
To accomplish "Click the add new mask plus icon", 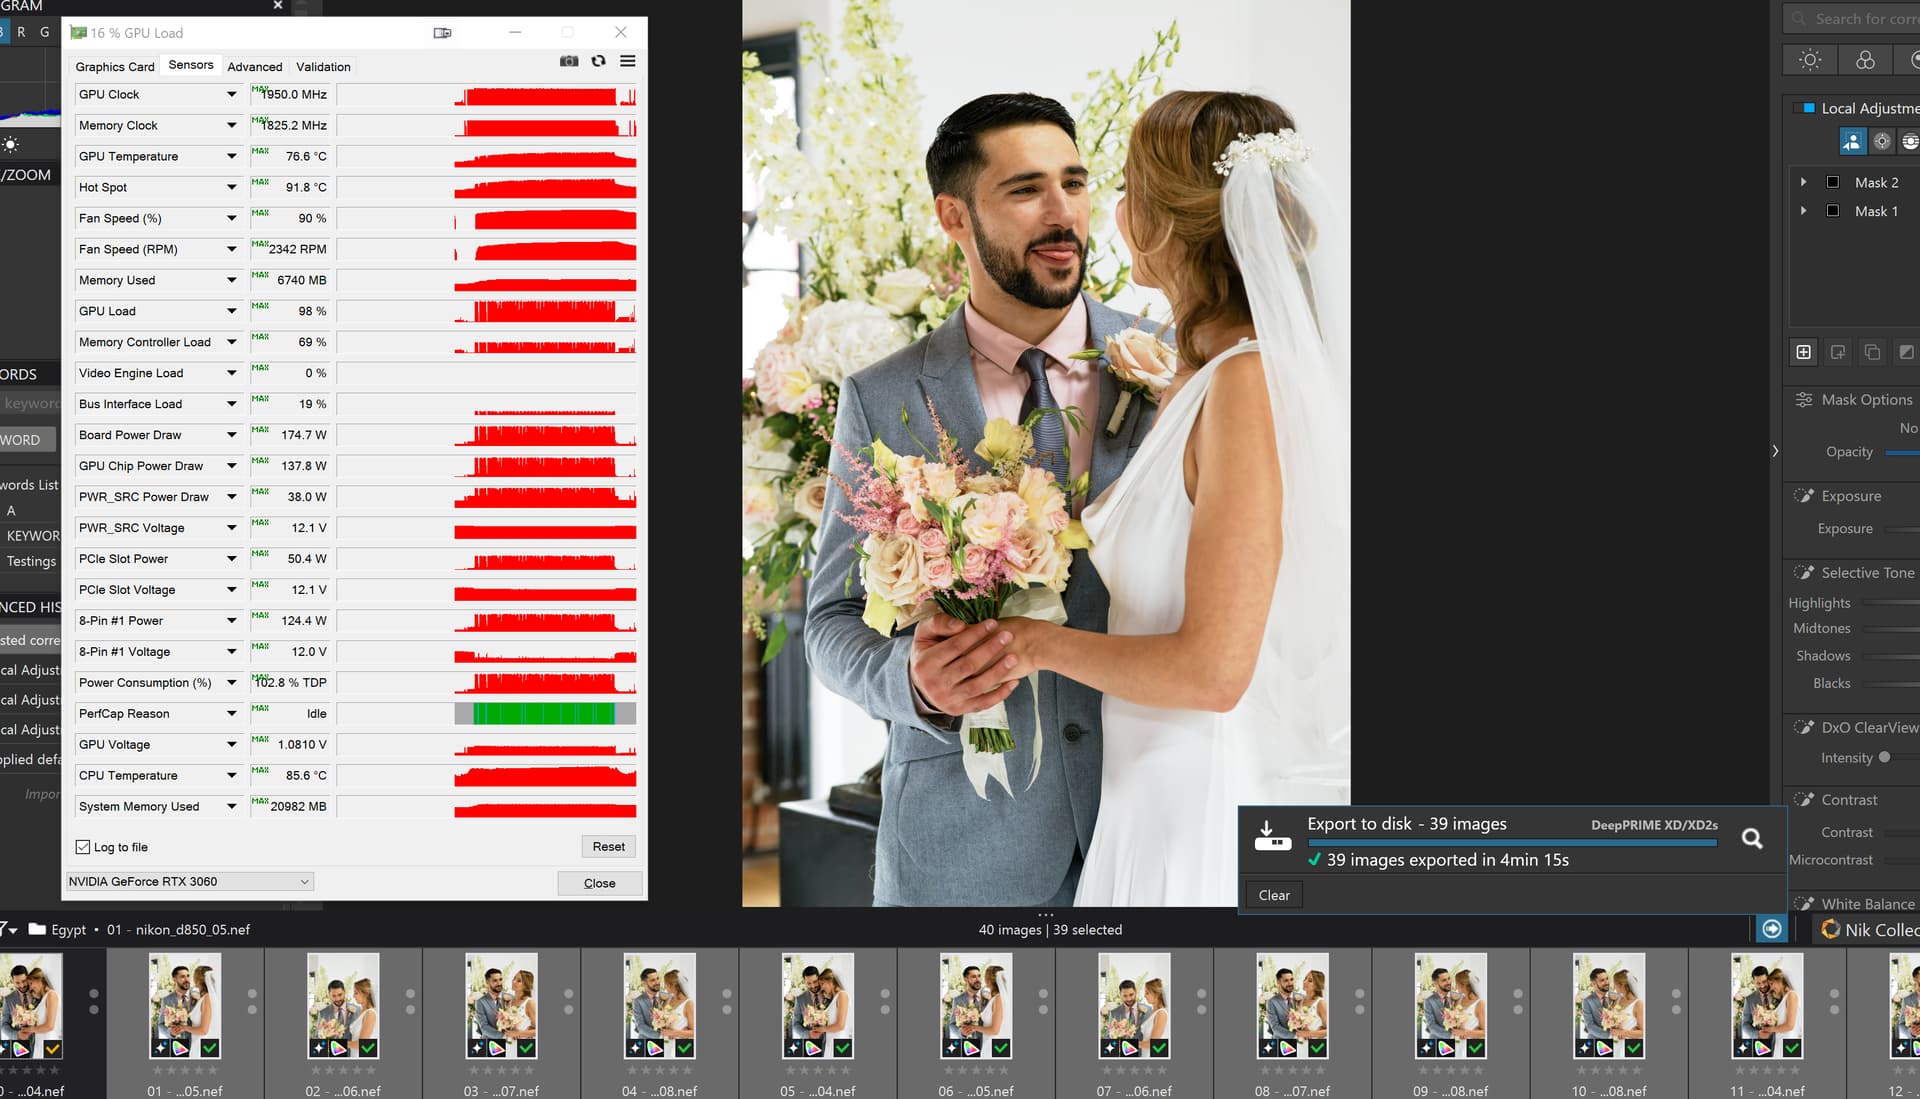I will pyautogui.click(x=1803, y=352).
